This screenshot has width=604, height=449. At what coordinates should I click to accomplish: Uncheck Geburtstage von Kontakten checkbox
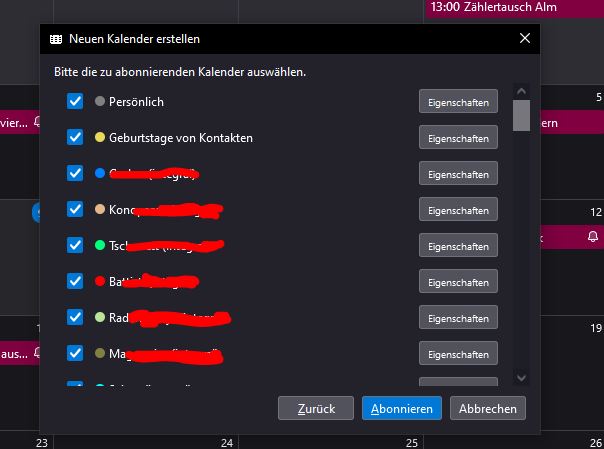coord(75,137)
